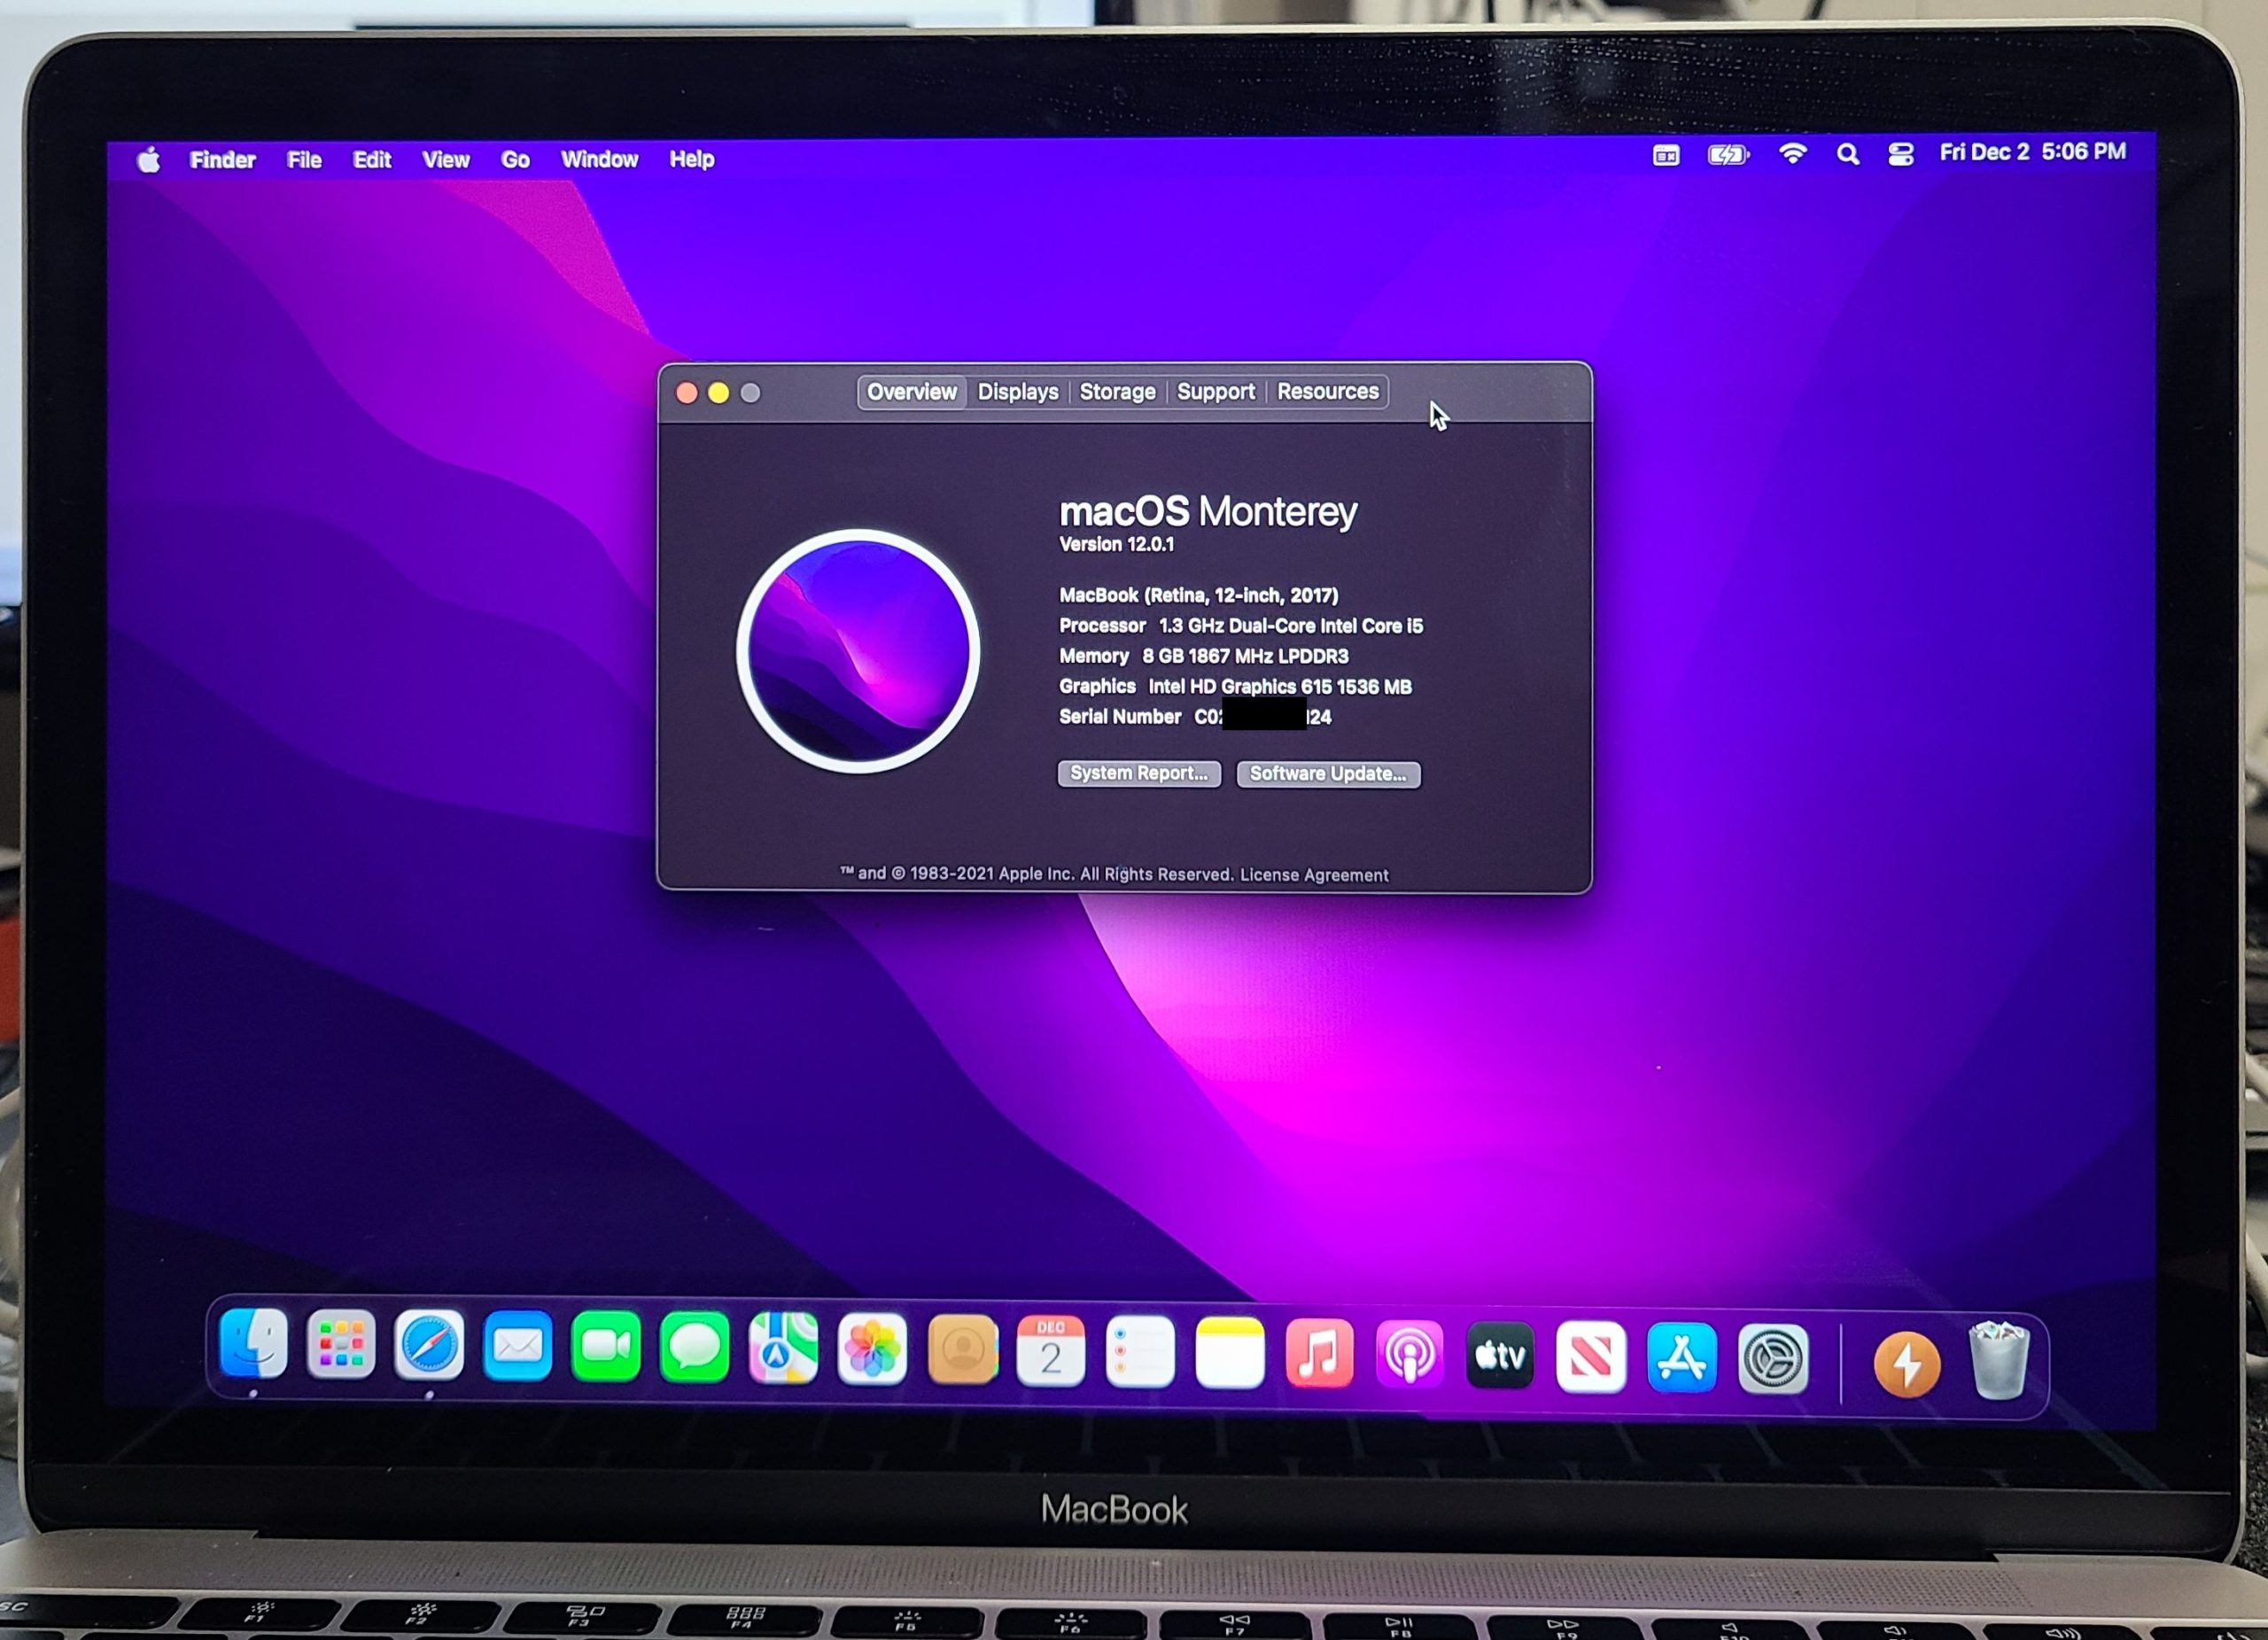This screenshot has height=1640, width=2268.
Task: Open the Music app in the Dock
Action: (x=1319, y=1354)
